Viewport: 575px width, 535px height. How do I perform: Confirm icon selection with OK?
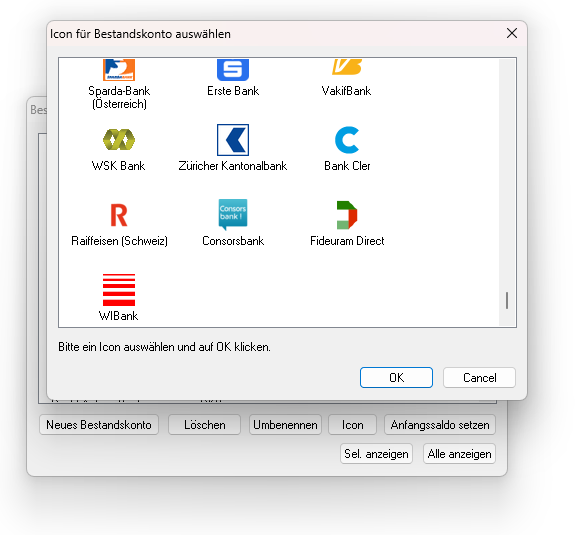click(396, 378)
